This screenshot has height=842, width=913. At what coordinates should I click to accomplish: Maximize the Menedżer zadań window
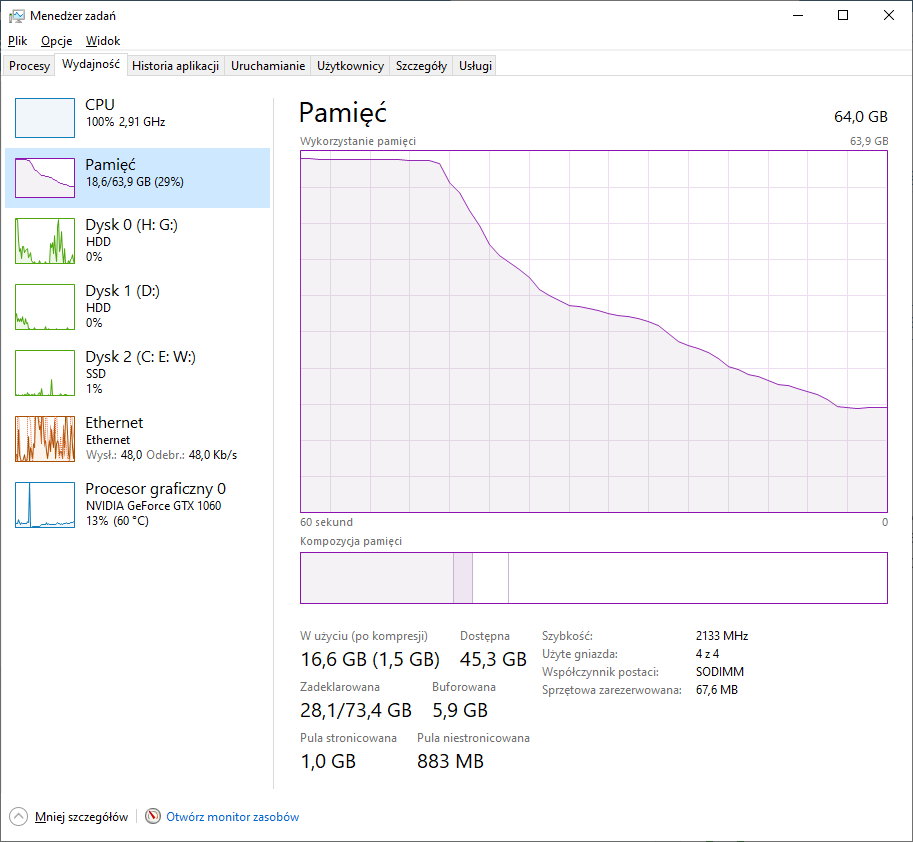(x=843, y=16)
